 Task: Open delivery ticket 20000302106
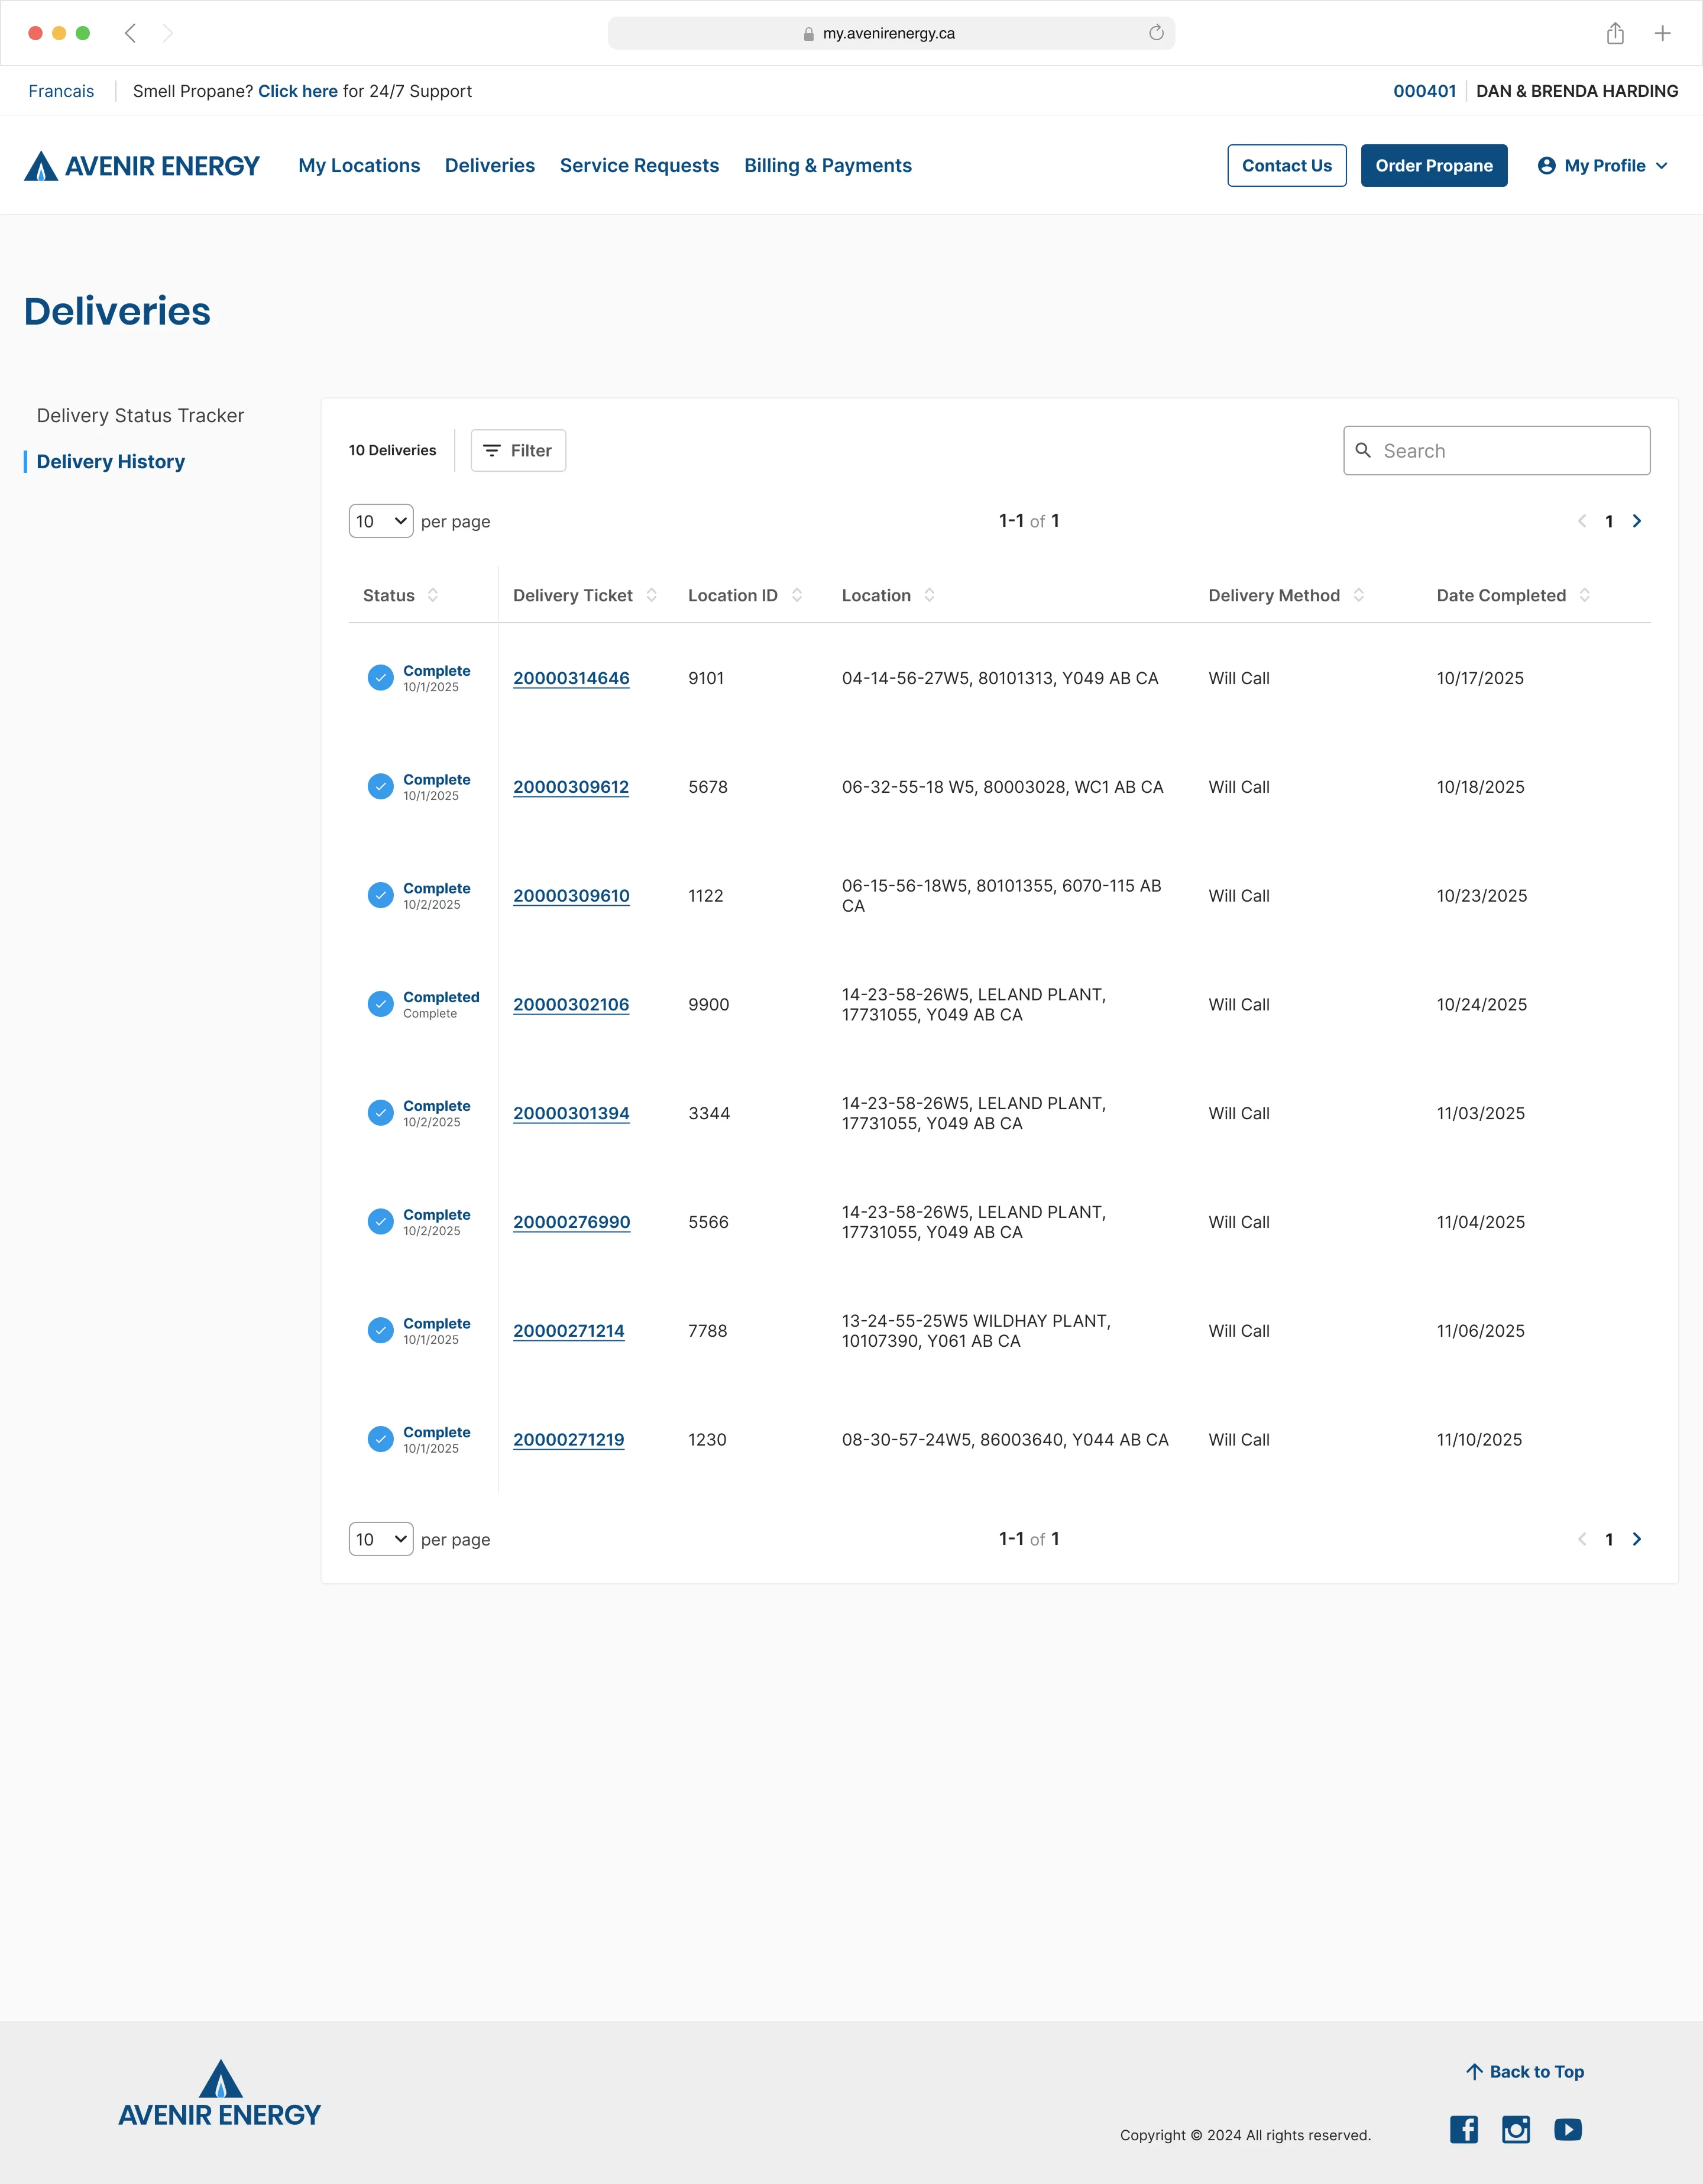click(x=571, y=1005)
